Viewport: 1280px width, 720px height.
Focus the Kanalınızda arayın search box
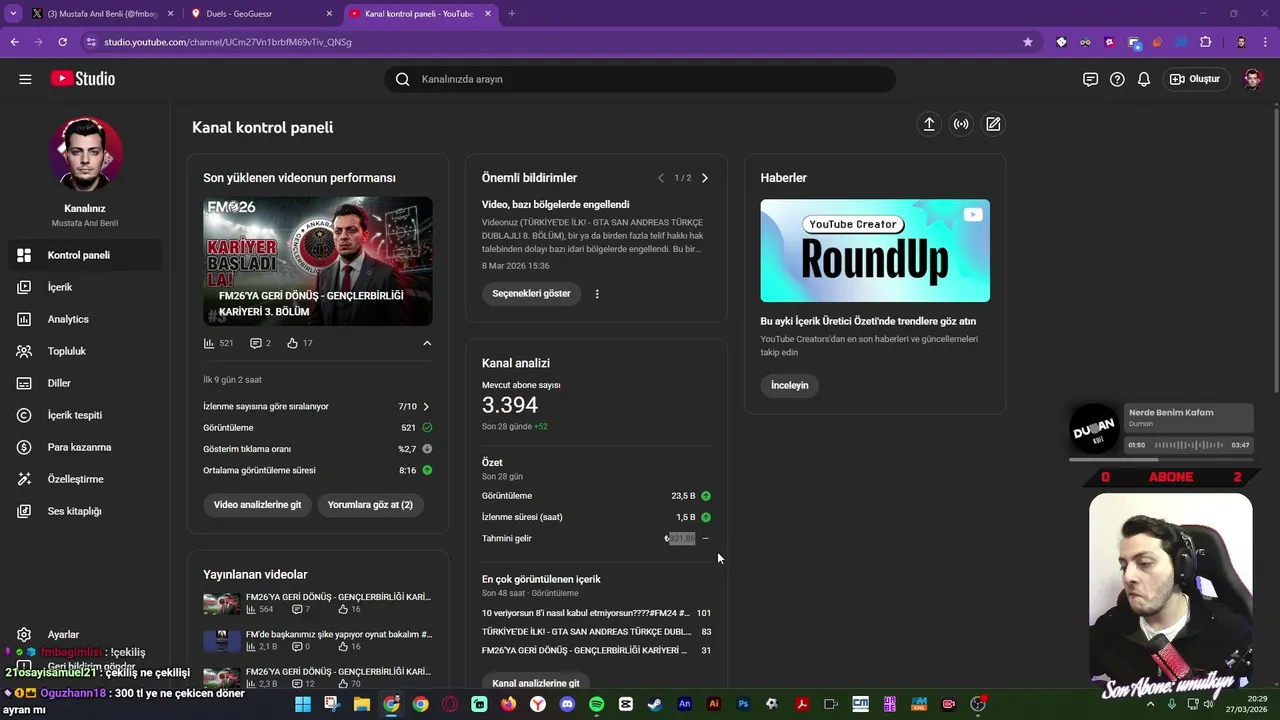pyautogui.click(x=640, y=79)
